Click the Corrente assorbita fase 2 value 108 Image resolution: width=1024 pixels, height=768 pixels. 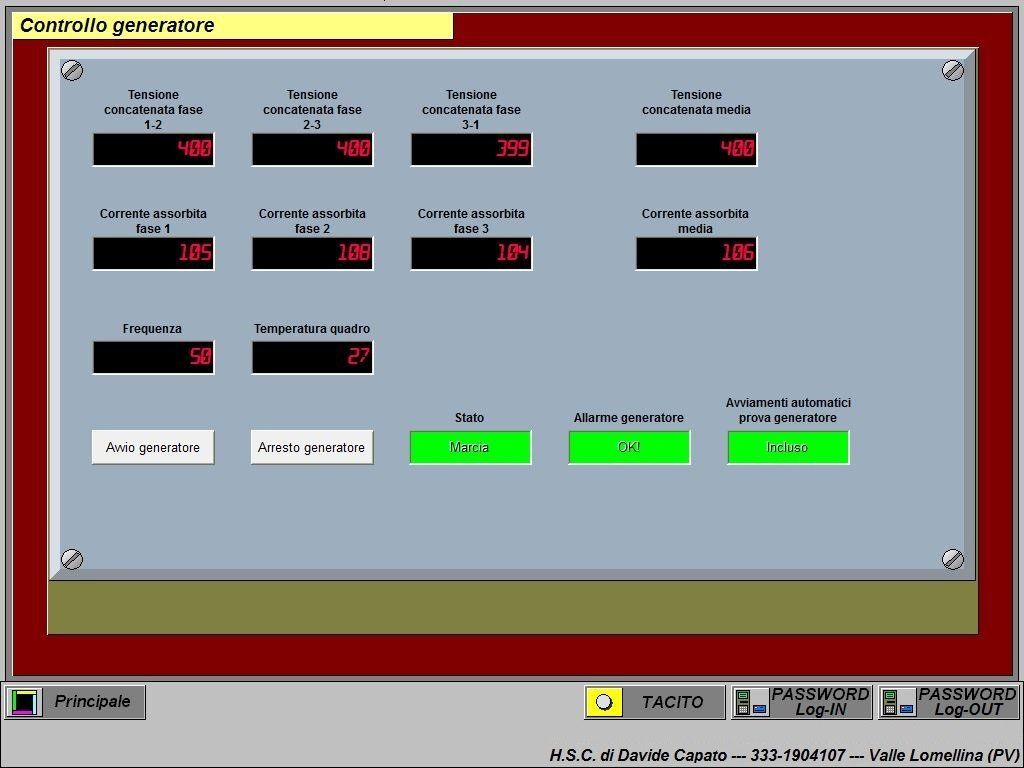click(312, 253)
